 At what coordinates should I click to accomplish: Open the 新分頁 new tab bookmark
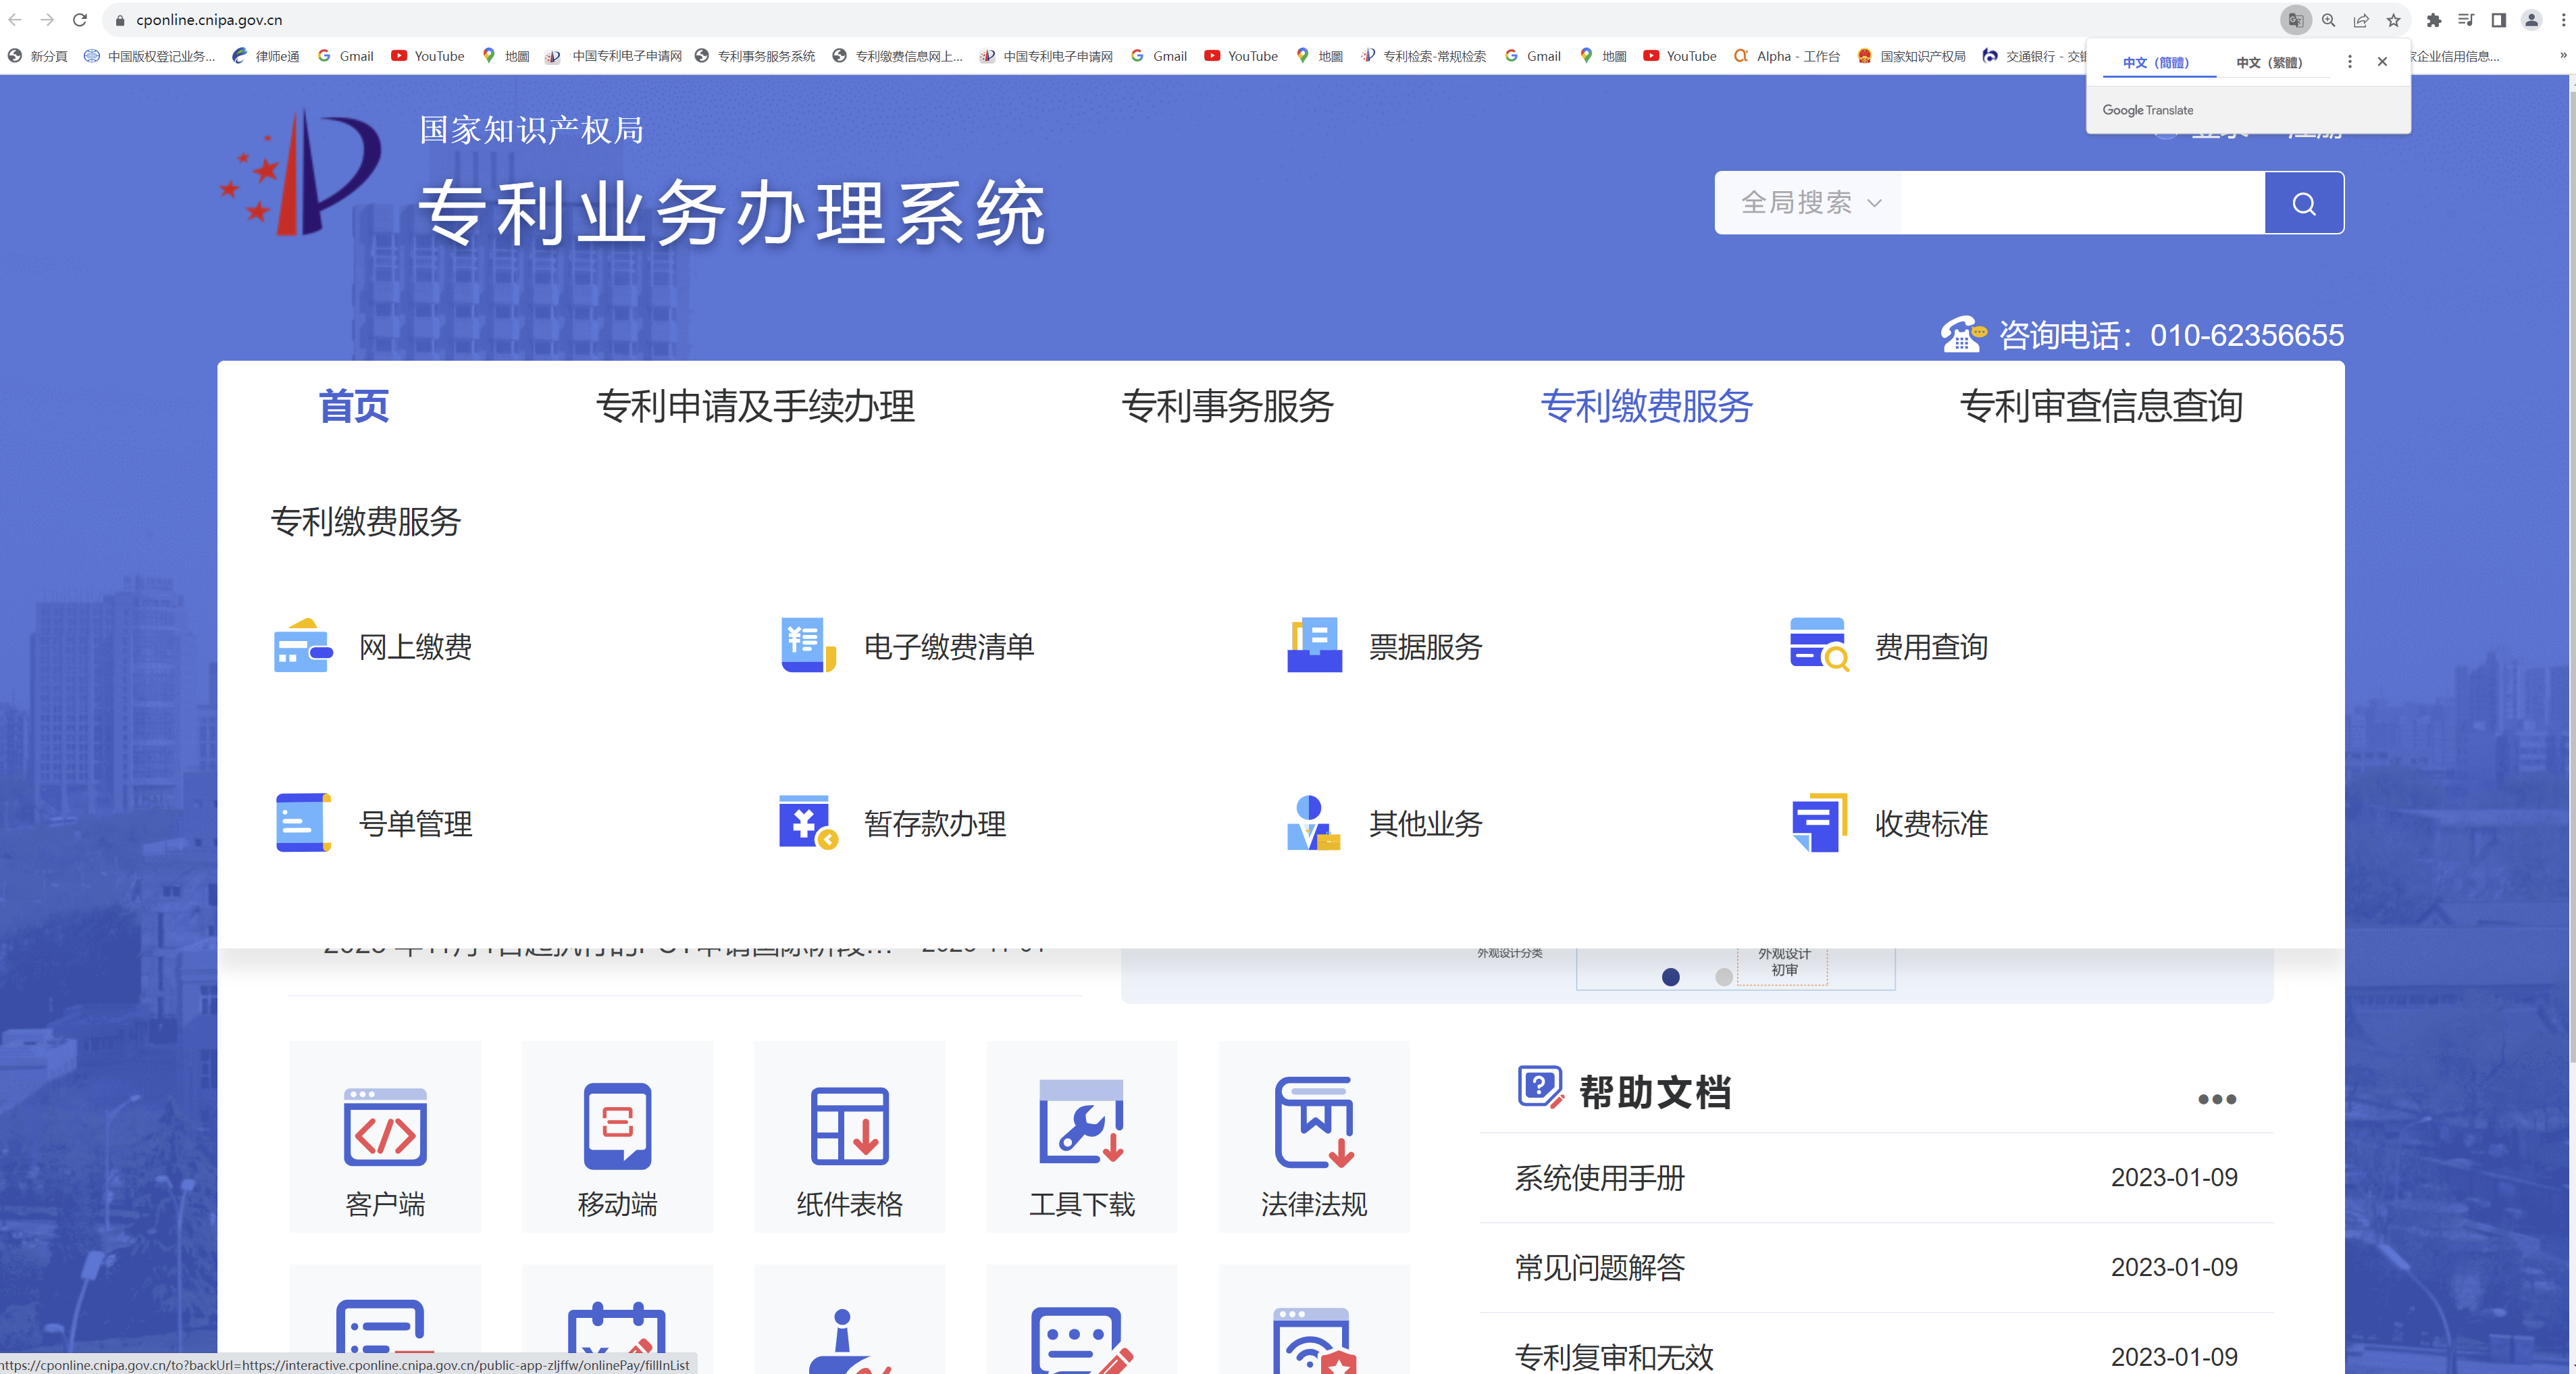[38, 56]
